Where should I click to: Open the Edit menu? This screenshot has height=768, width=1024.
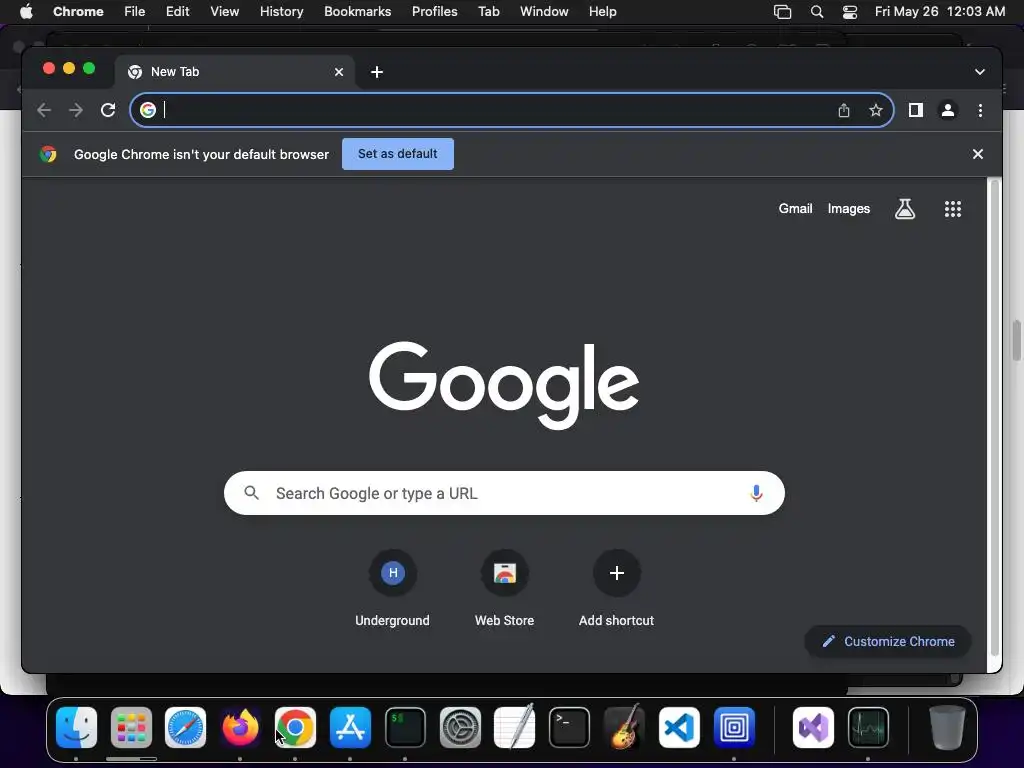178,12
